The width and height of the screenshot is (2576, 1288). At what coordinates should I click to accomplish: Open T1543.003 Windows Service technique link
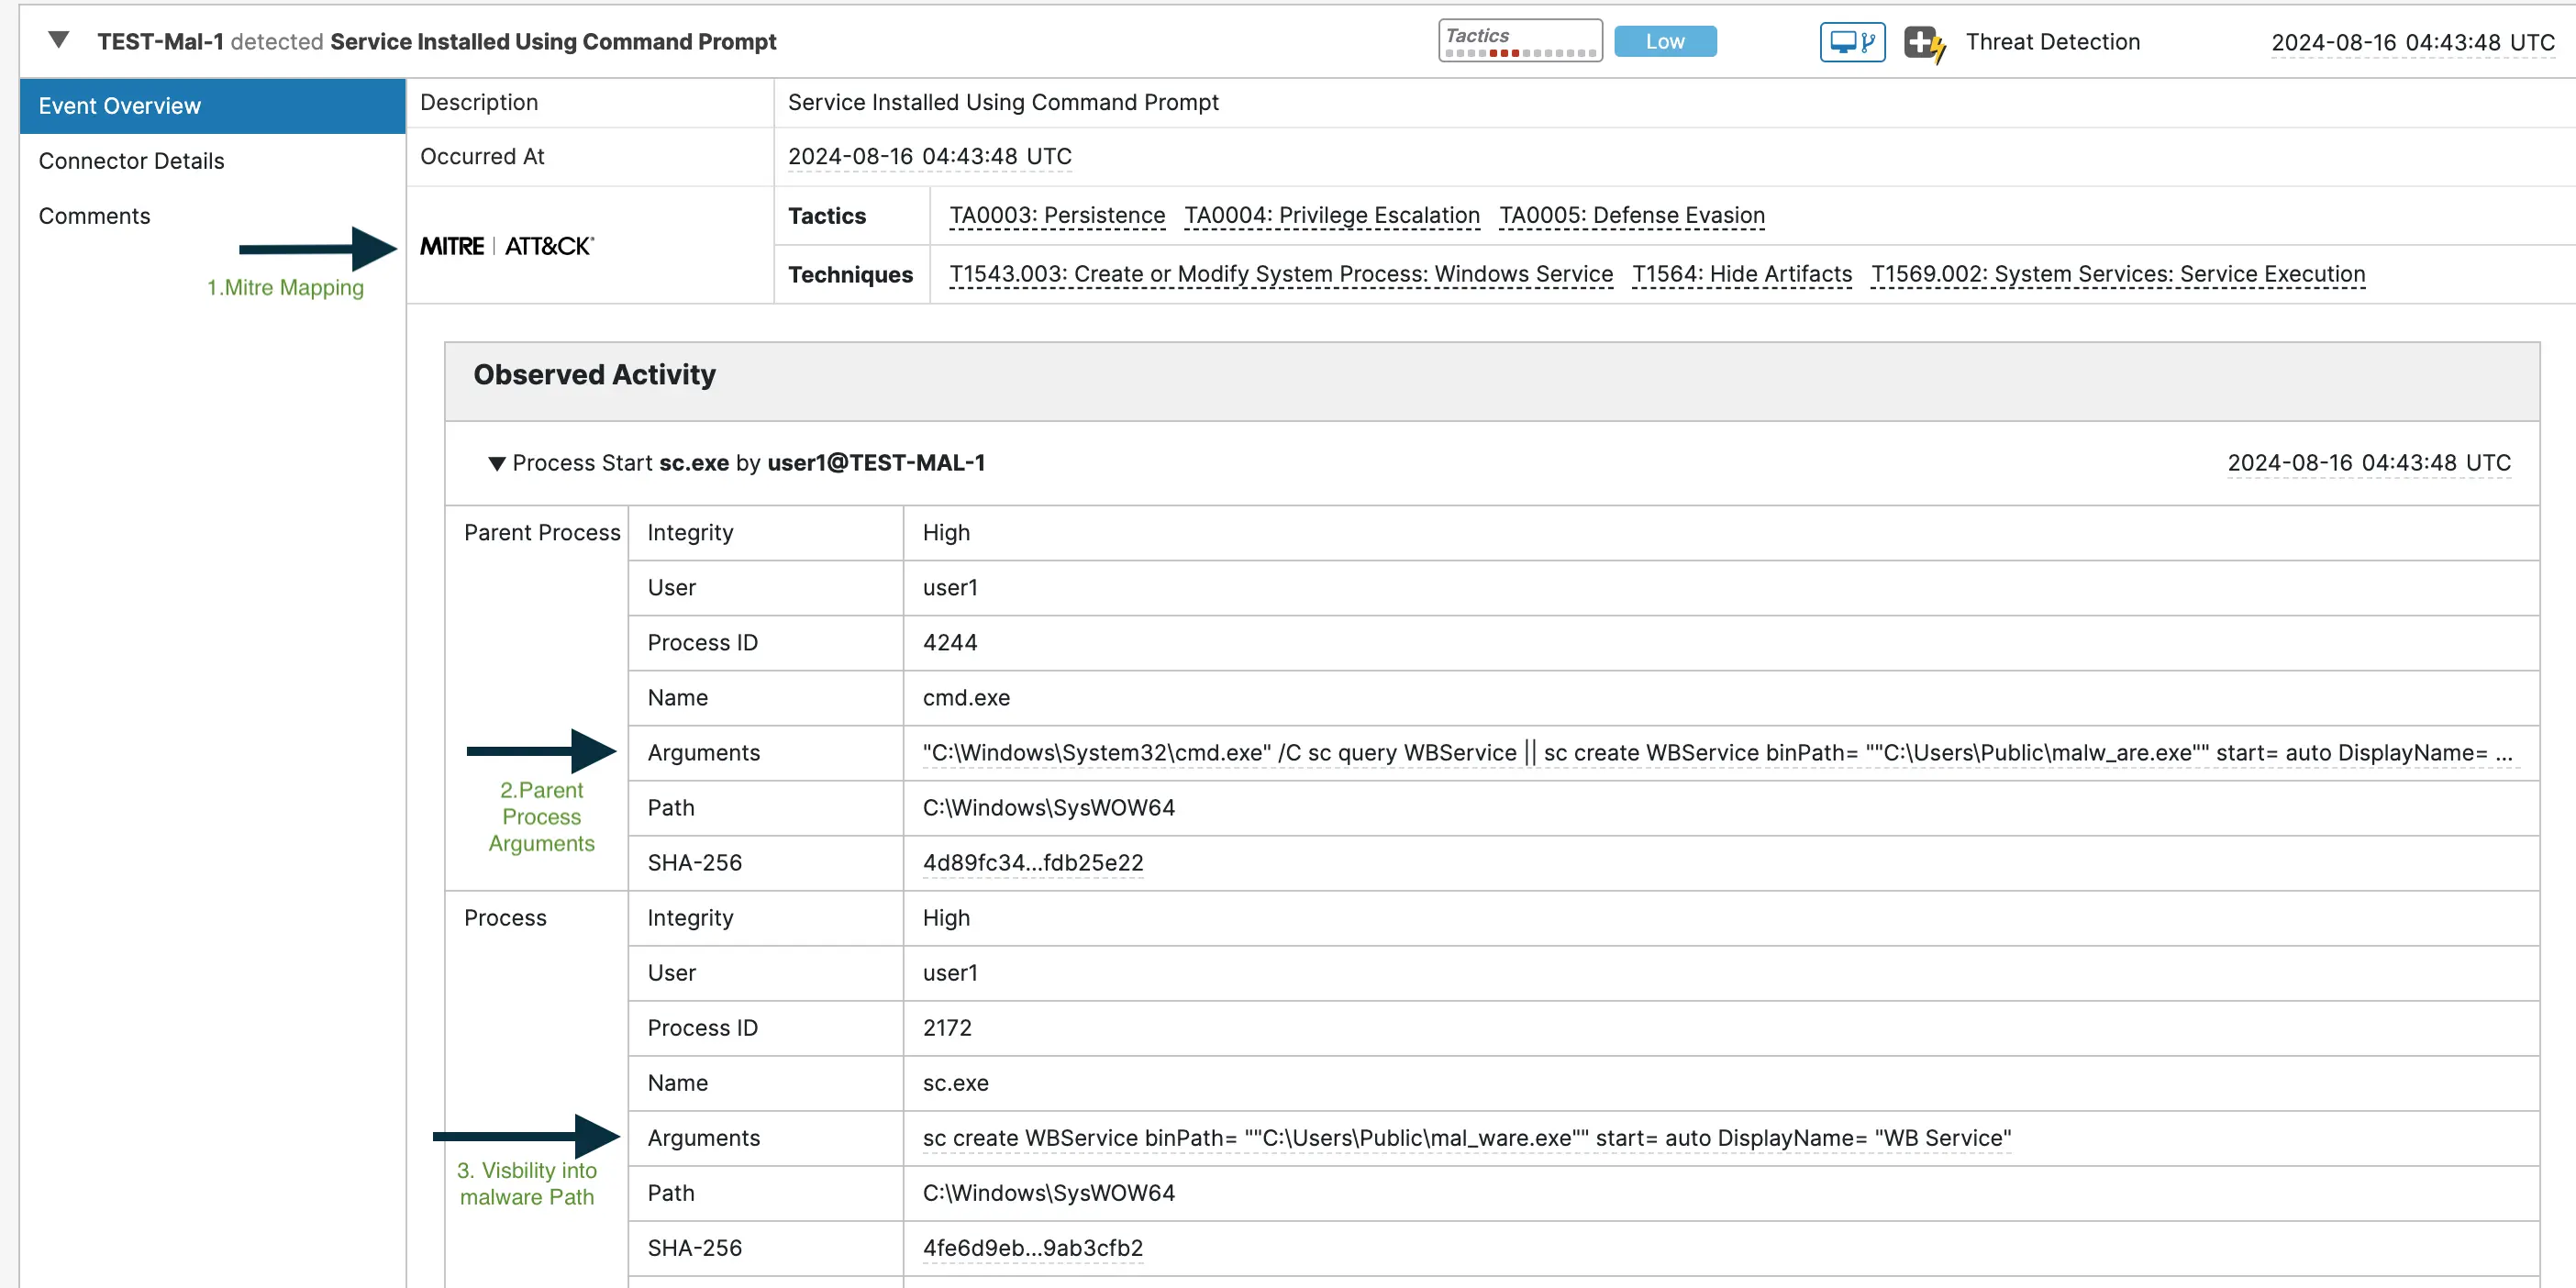(1280, 274)
